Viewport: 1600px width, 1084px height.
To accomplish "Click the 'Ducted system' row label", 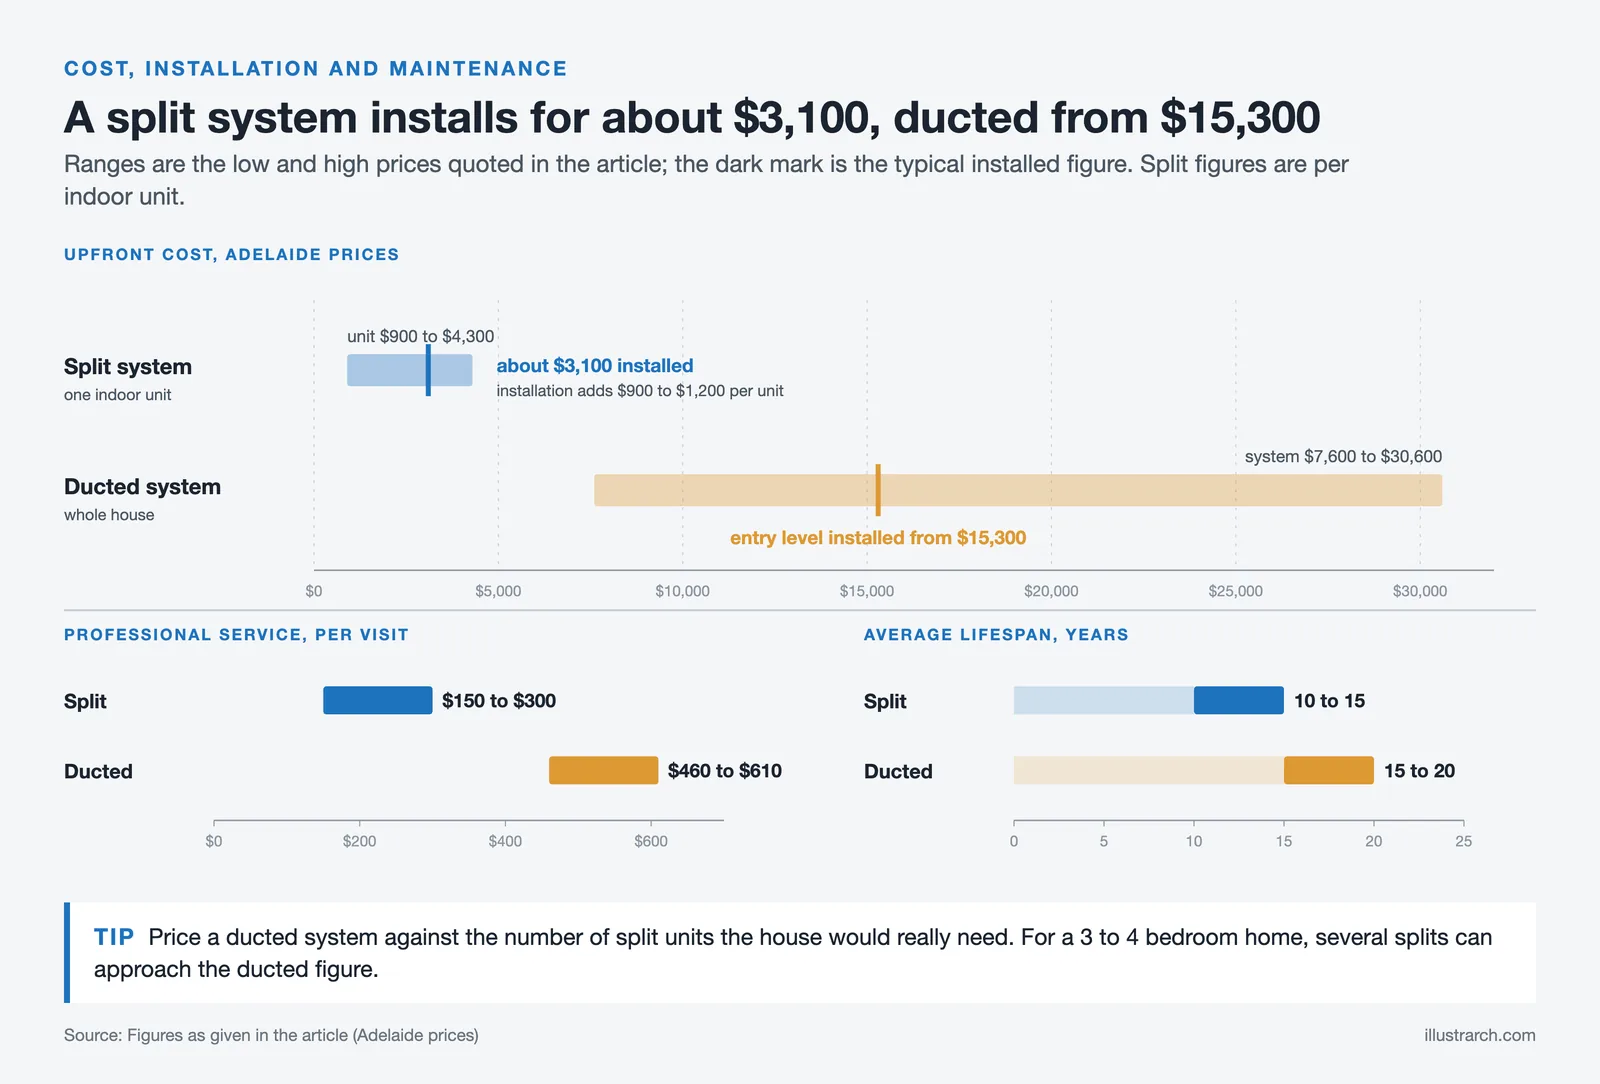I will click(142, 487).
